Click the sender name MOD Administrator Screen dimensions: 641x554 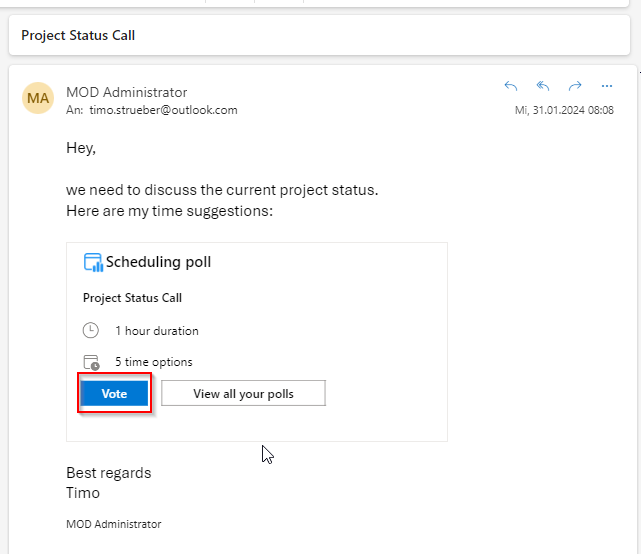pyautogui.click(x=126, y=92)
